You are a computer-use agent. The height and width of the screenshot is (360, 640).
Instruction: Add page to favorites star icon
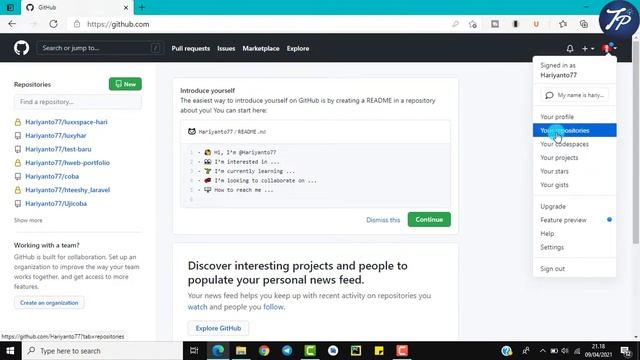[473, 24]
